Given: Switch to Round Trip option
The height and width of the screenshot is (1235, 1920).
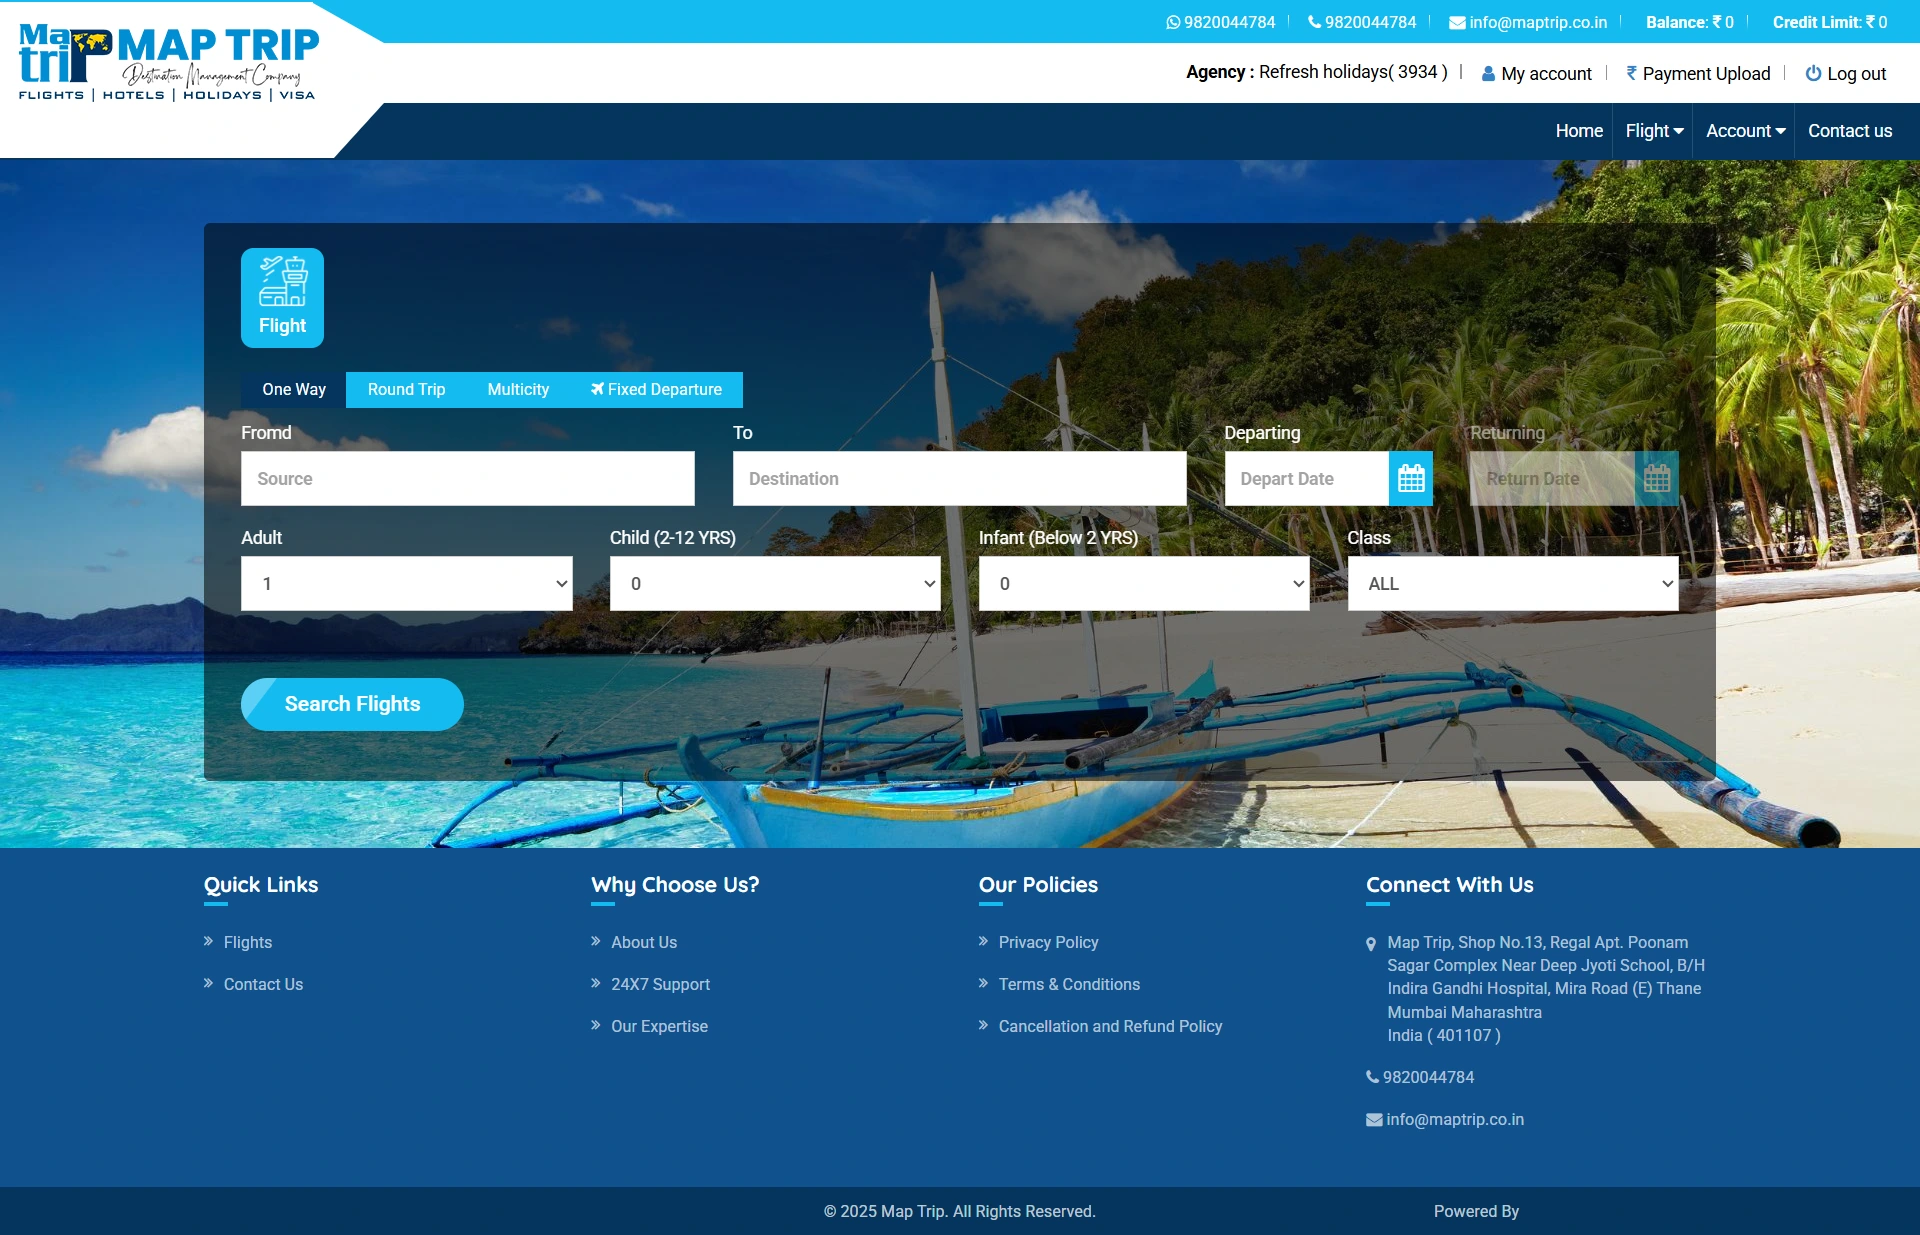Looking at the screenshot, I should click(406, 389).
